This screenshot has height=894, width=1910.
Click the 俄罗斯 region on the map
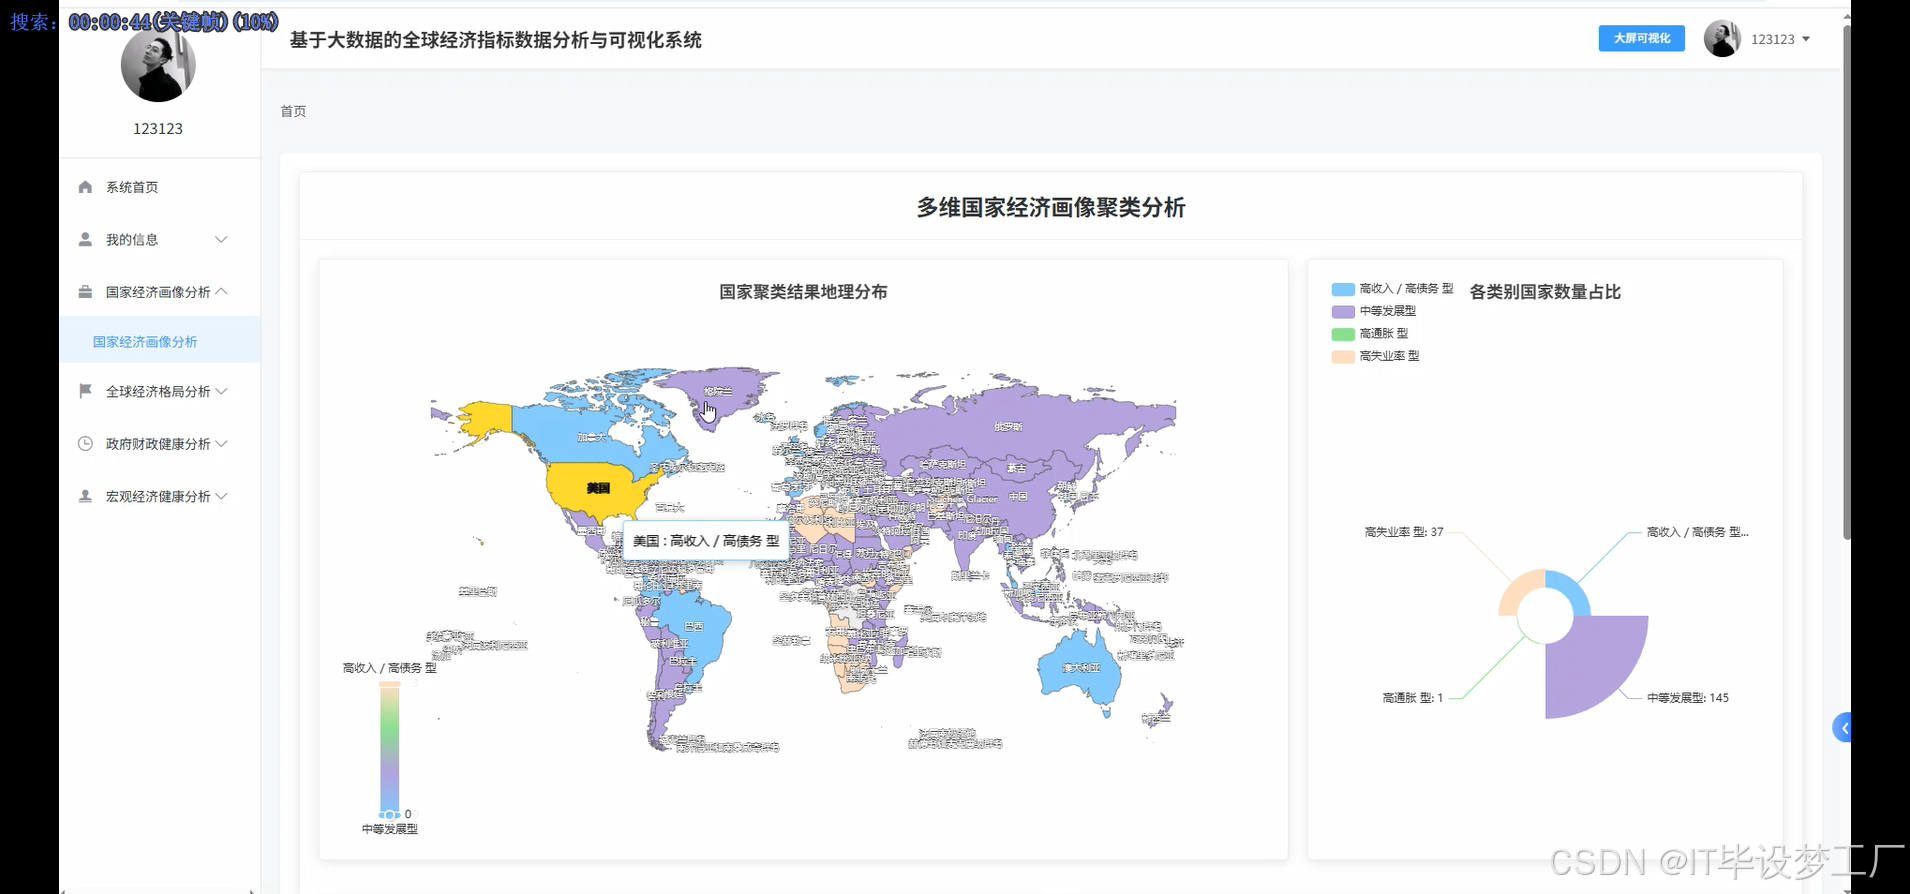1008,426
